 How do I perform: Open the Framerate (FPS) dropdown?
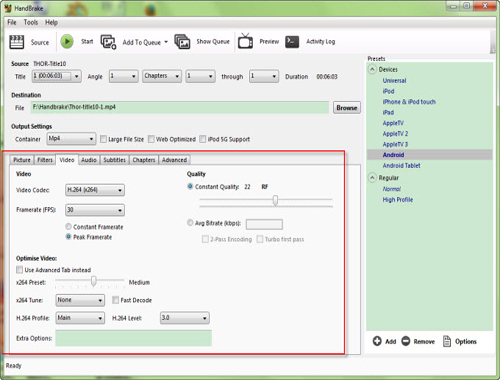tap(95, 210)
